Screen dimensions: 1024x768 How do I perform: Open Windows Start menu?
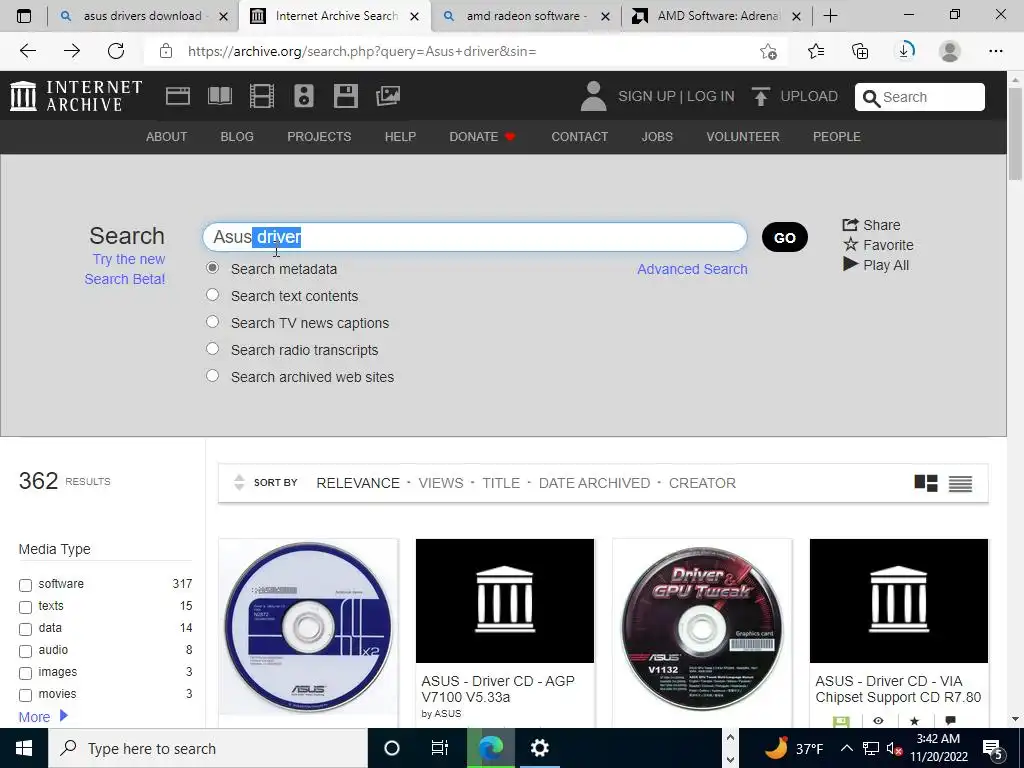(24, 748)
